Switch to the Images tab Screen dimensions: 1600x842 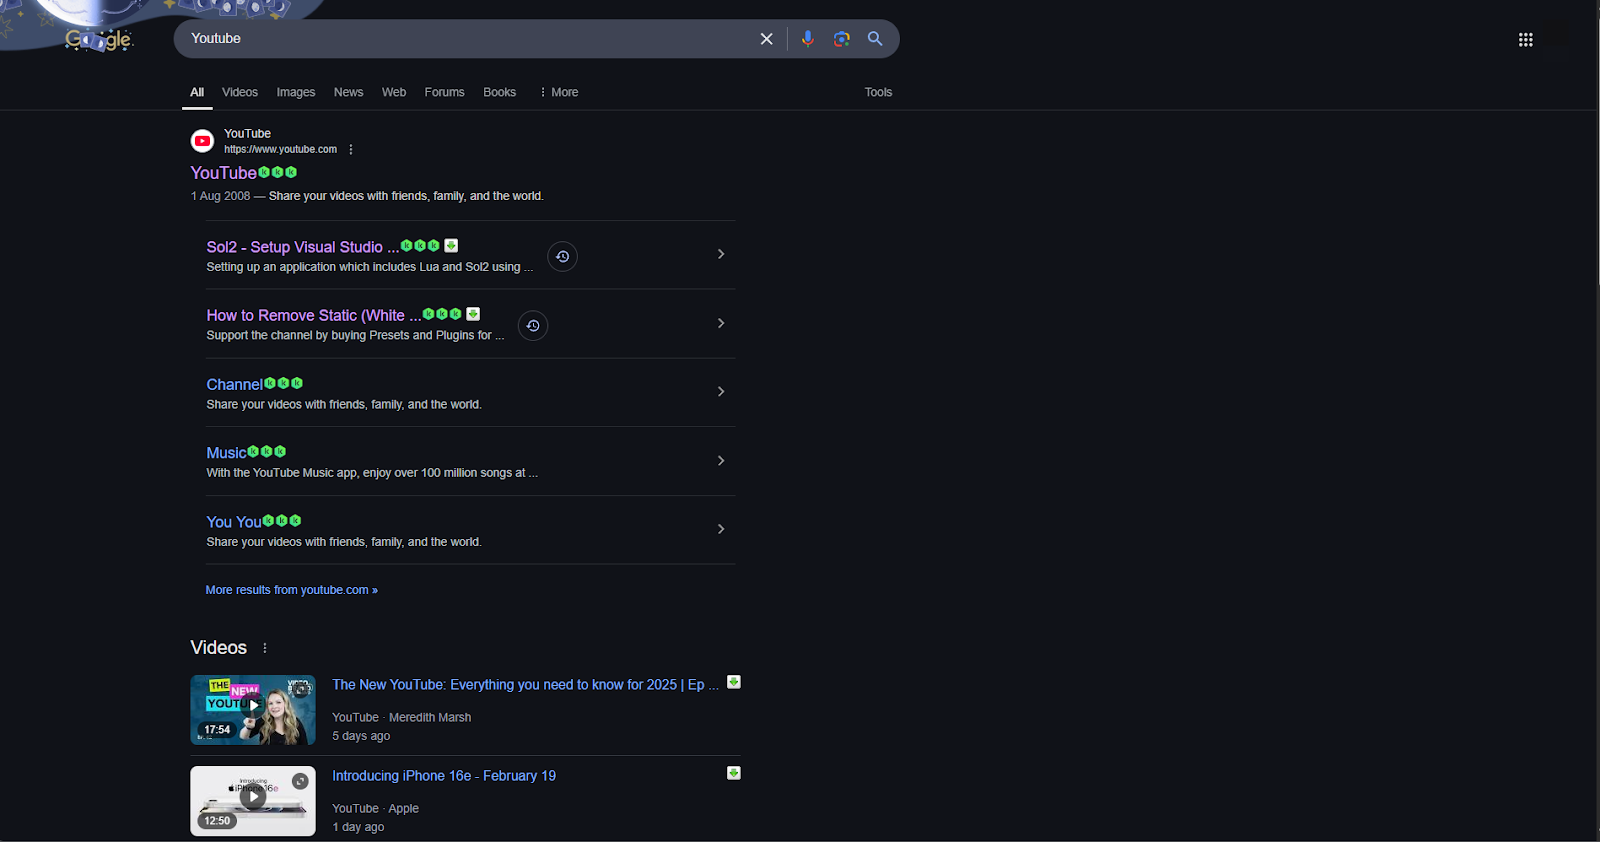(x=296, y=92)
